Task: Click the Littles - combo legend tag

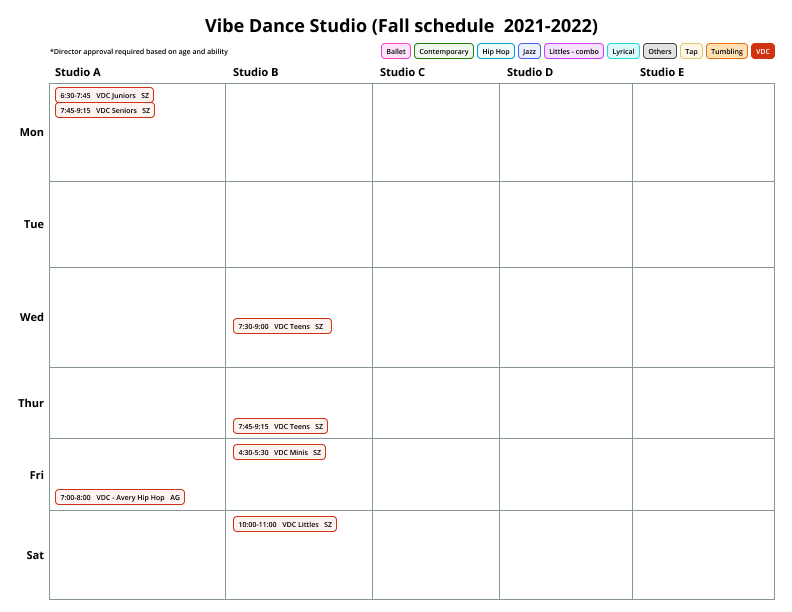Action: 574,51
